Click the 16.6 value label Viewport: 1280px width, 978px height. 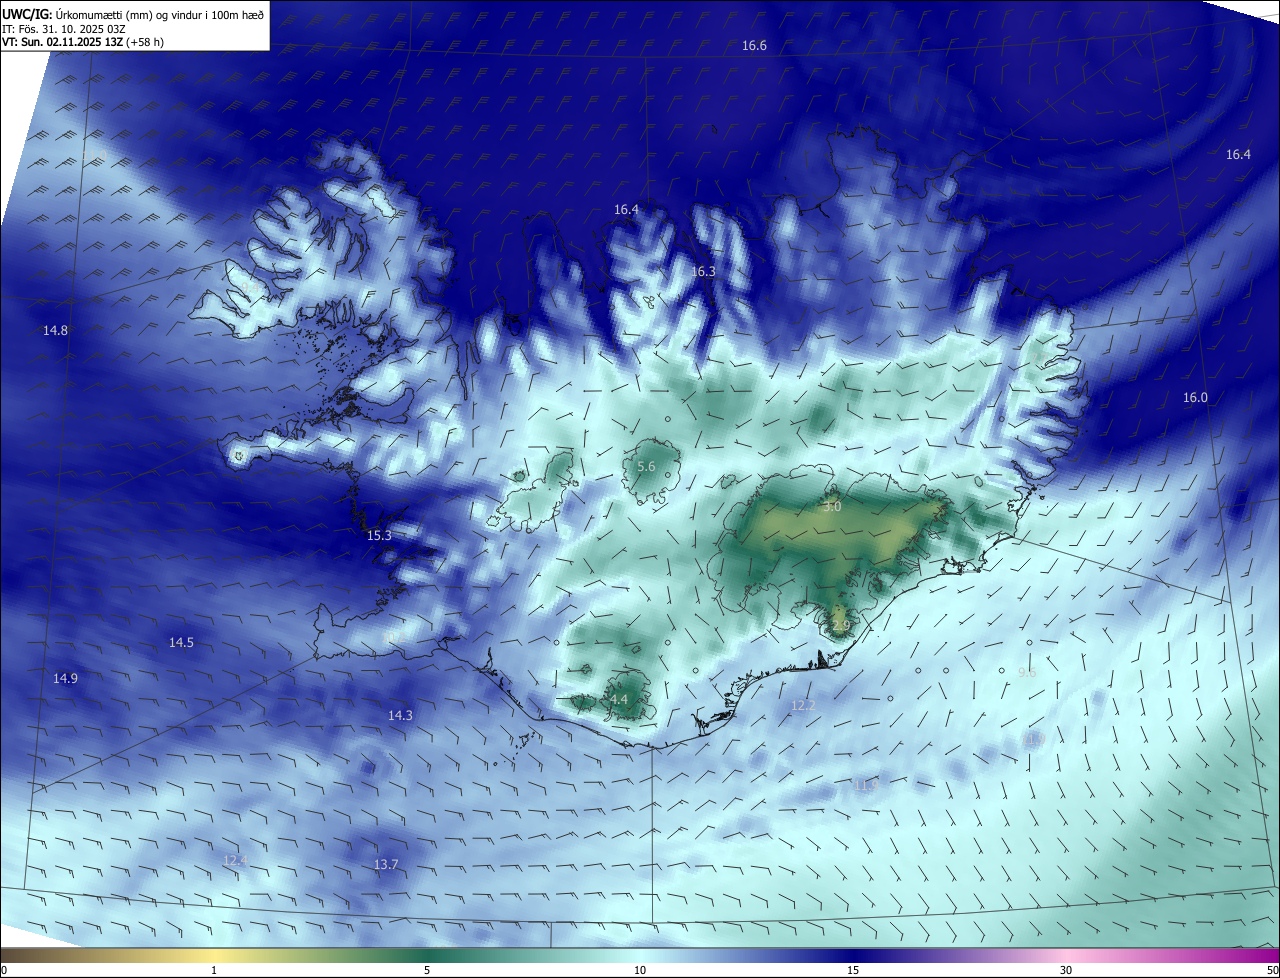point(754,46)
